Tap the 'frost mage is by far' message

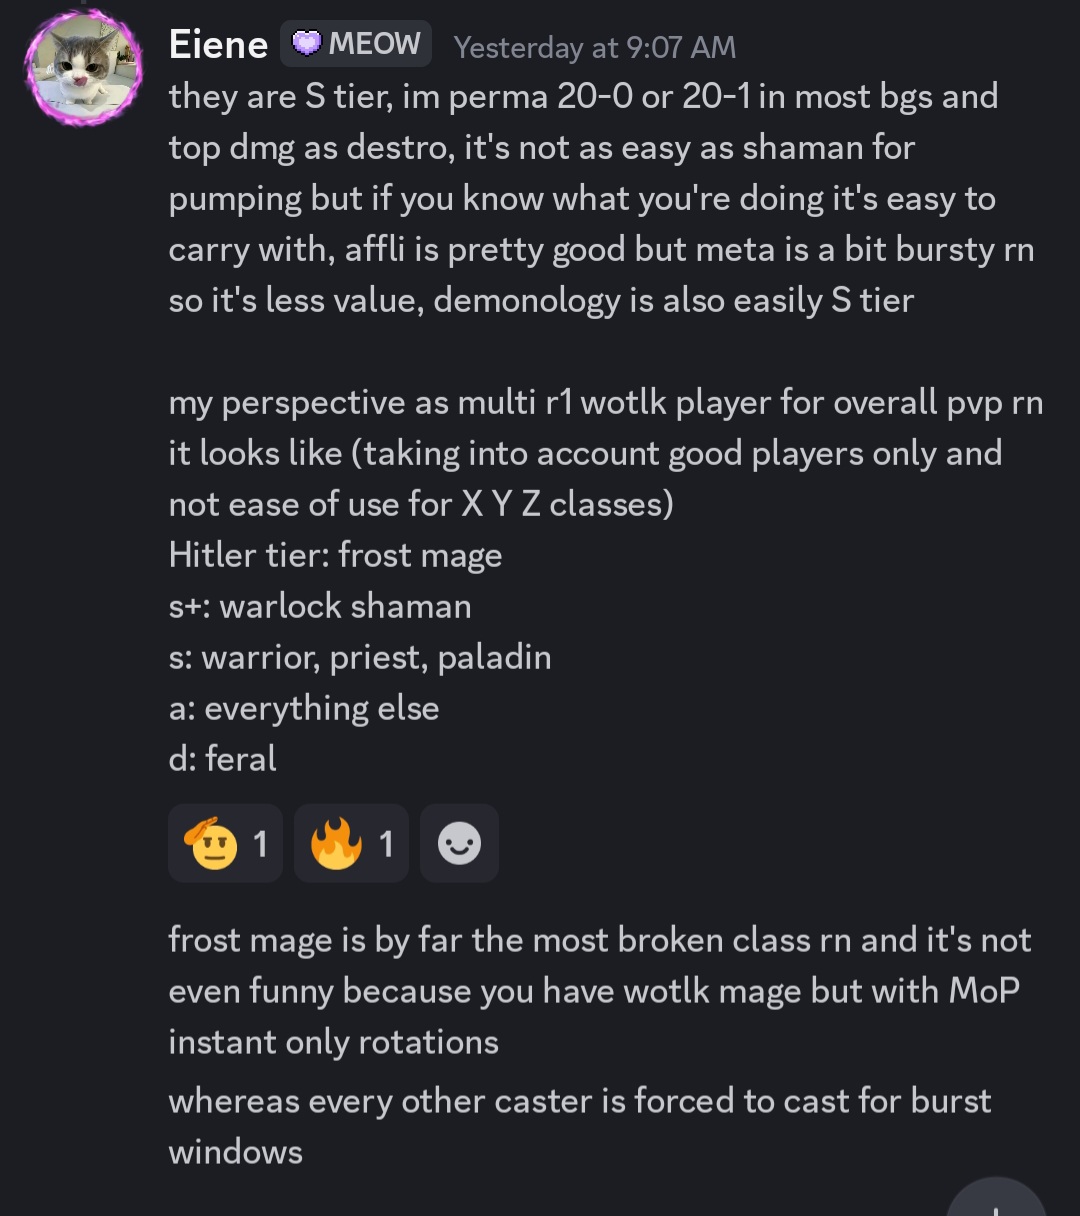600,991
